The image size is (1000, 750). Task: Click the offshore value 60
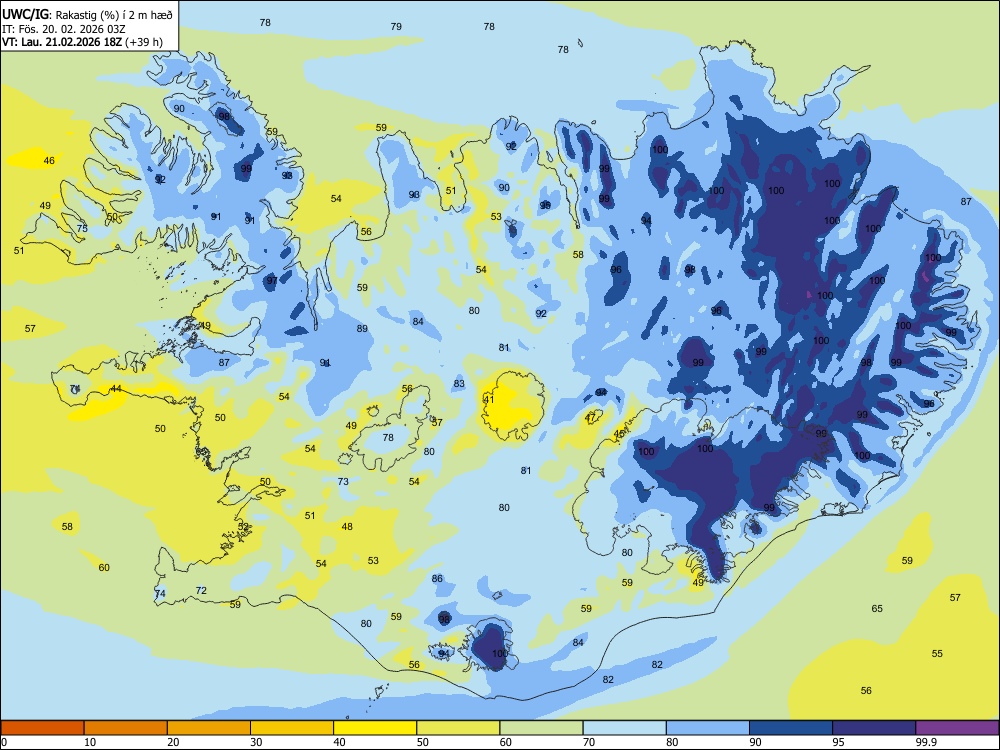pyautogui.click(x=104, y=568)
